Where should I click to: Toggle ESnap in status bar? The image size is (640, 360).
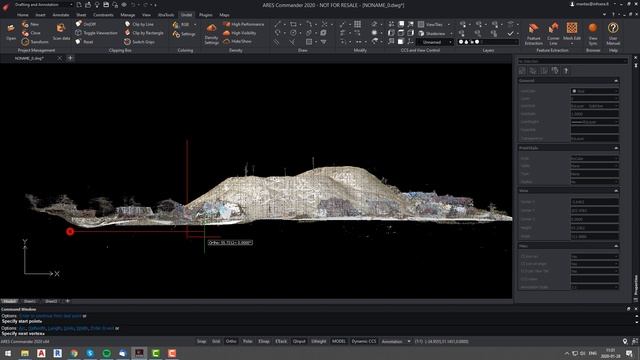(264, 341)
